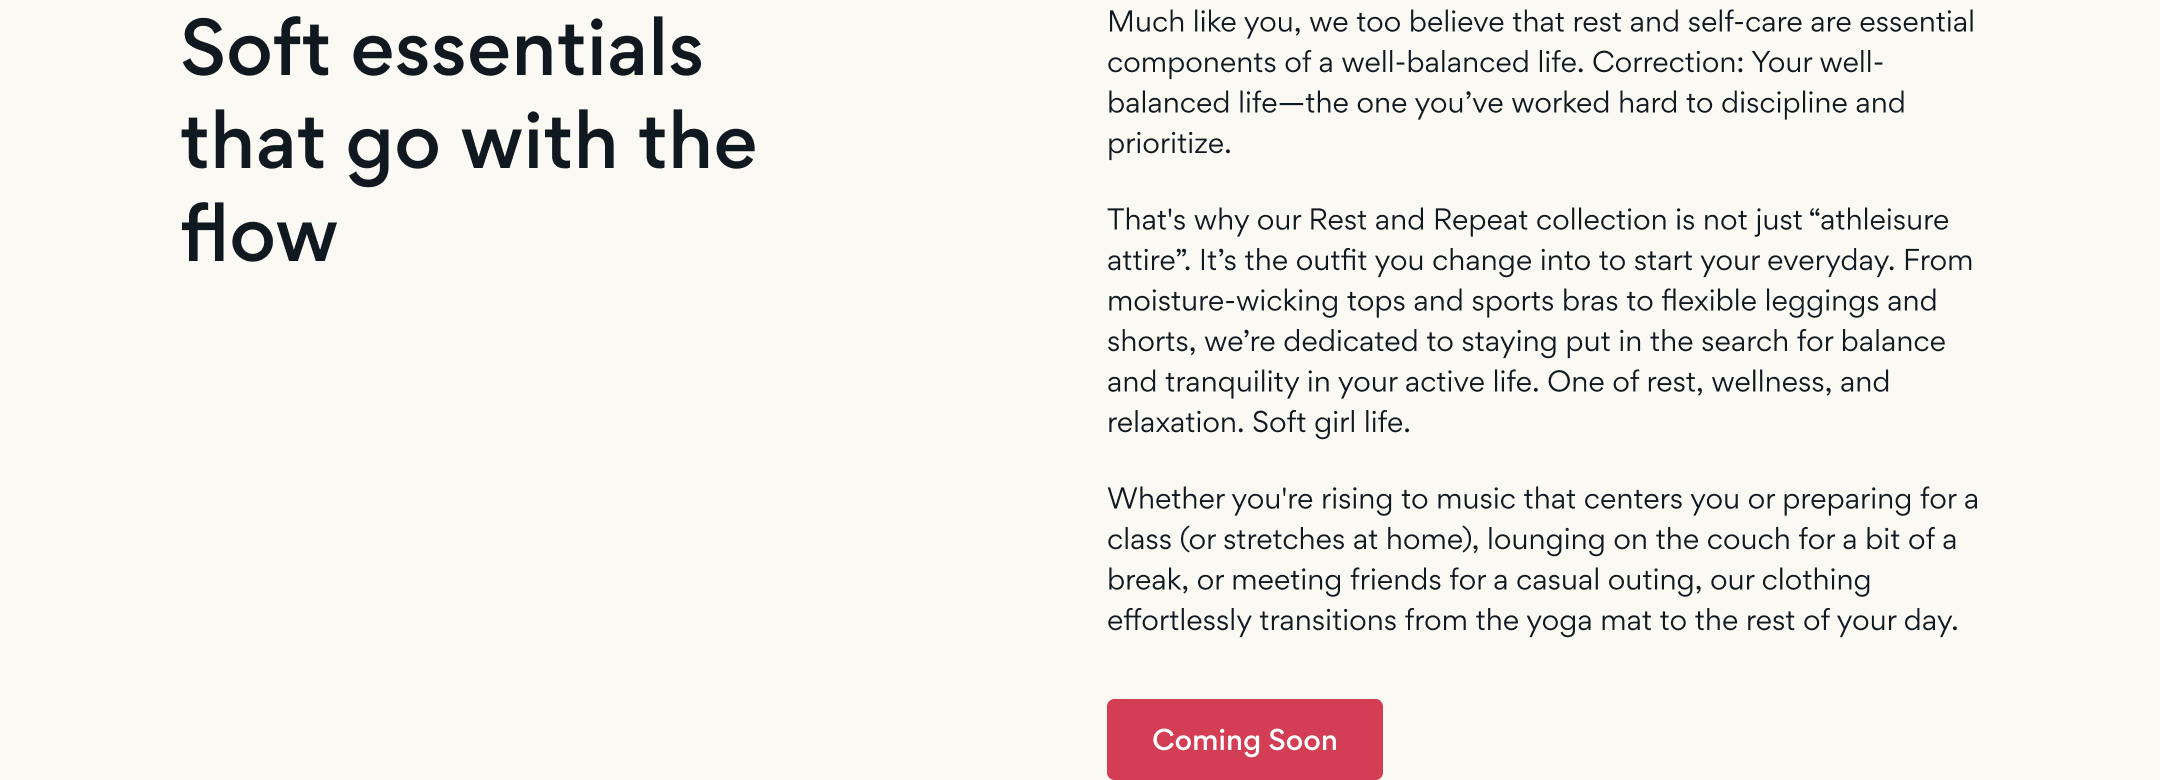Click the paragraph starting "Much like you"

[1540, 82]
